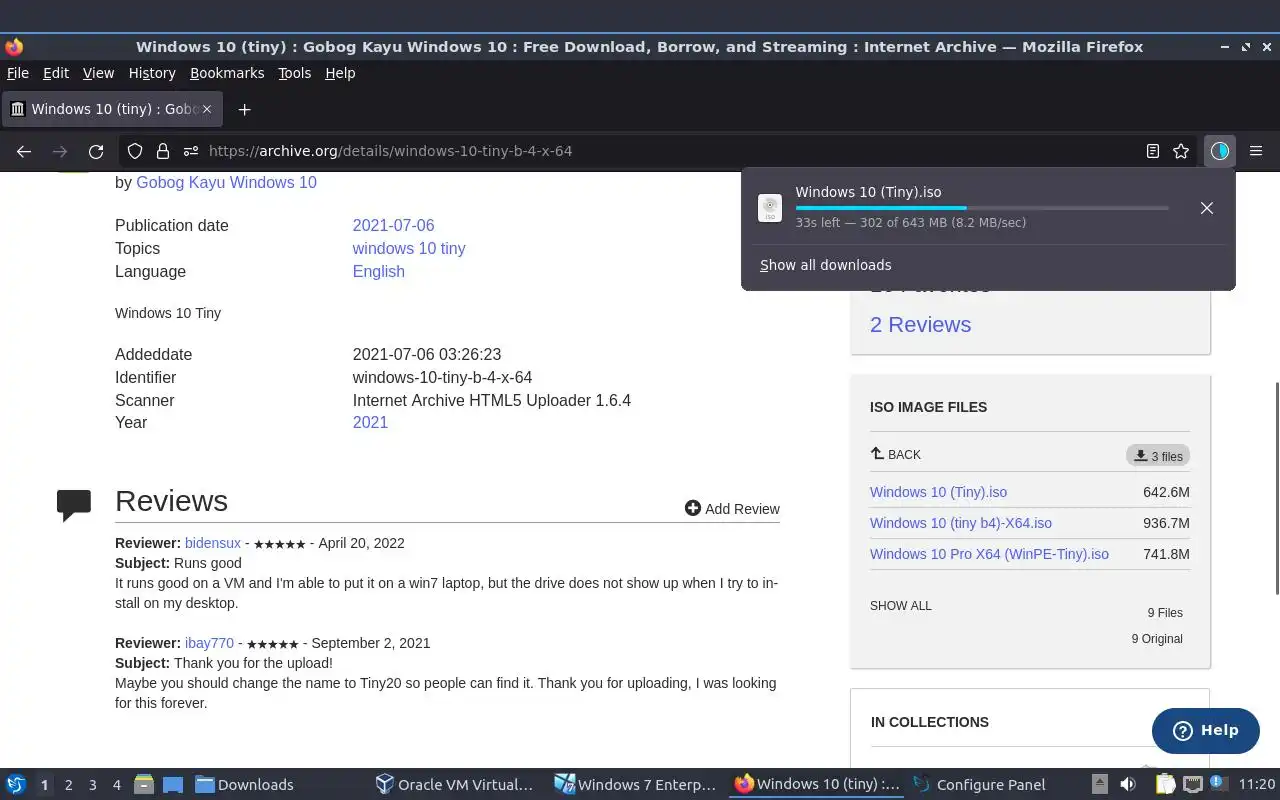Toggle the Firefox downloads panel button

[x=1219, y=151]
